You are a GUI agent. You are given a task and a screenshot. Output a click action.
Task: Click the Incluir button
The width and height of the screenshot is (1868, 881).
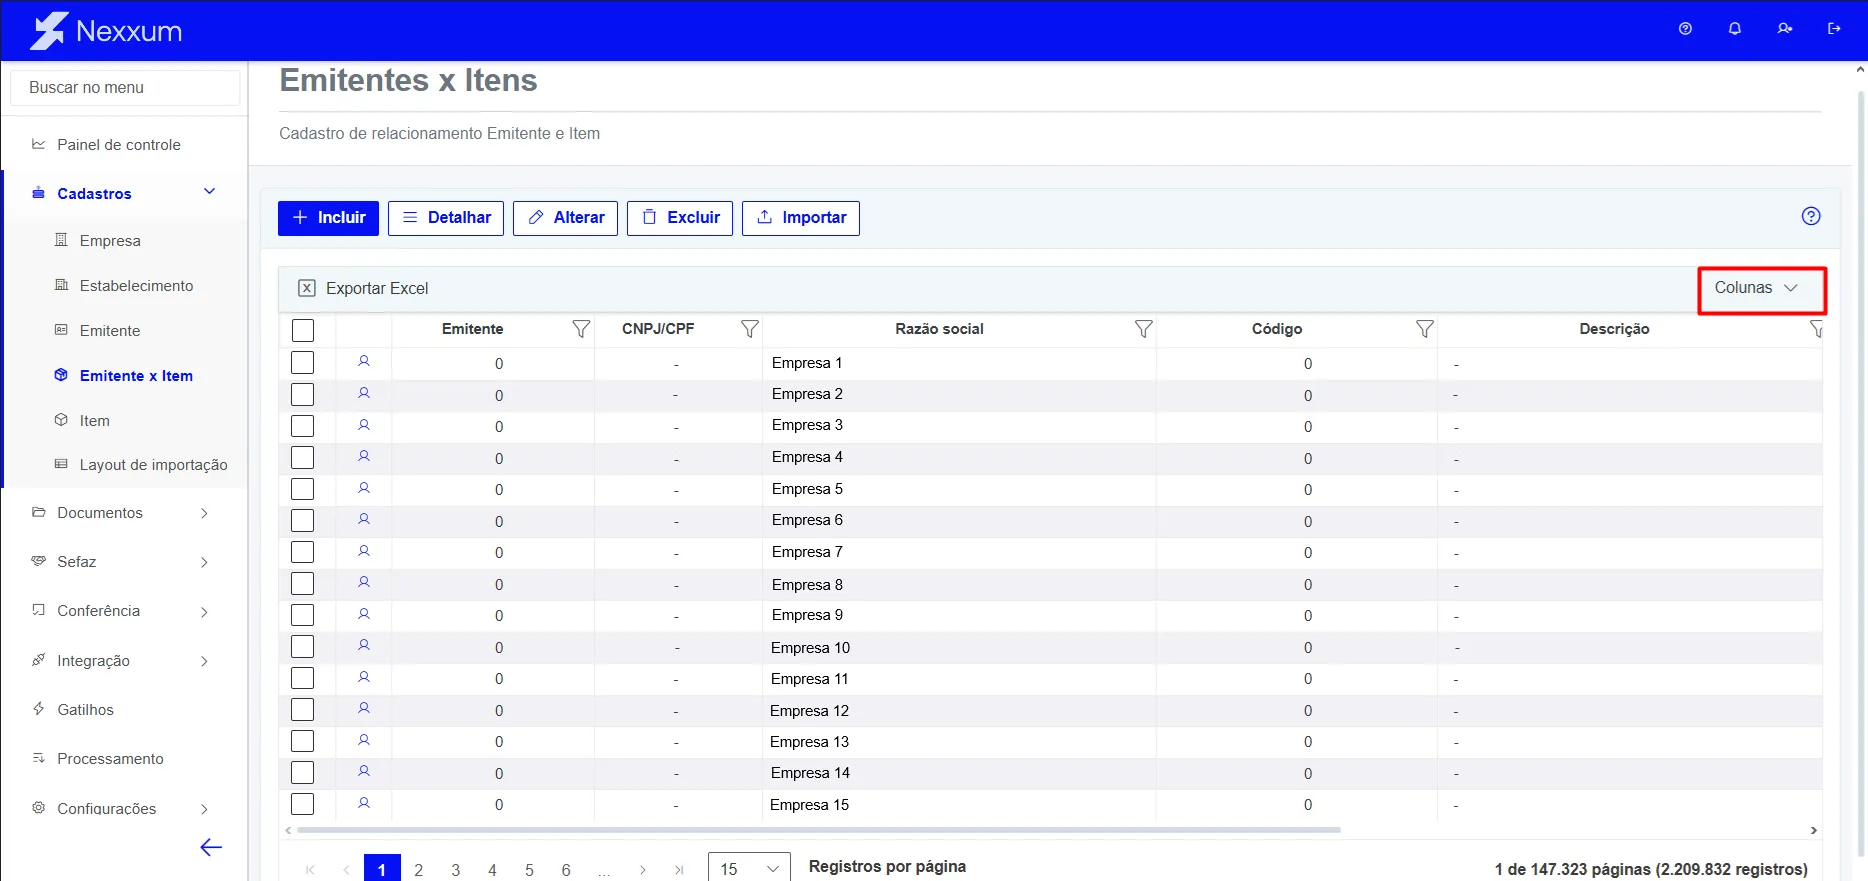328,218
